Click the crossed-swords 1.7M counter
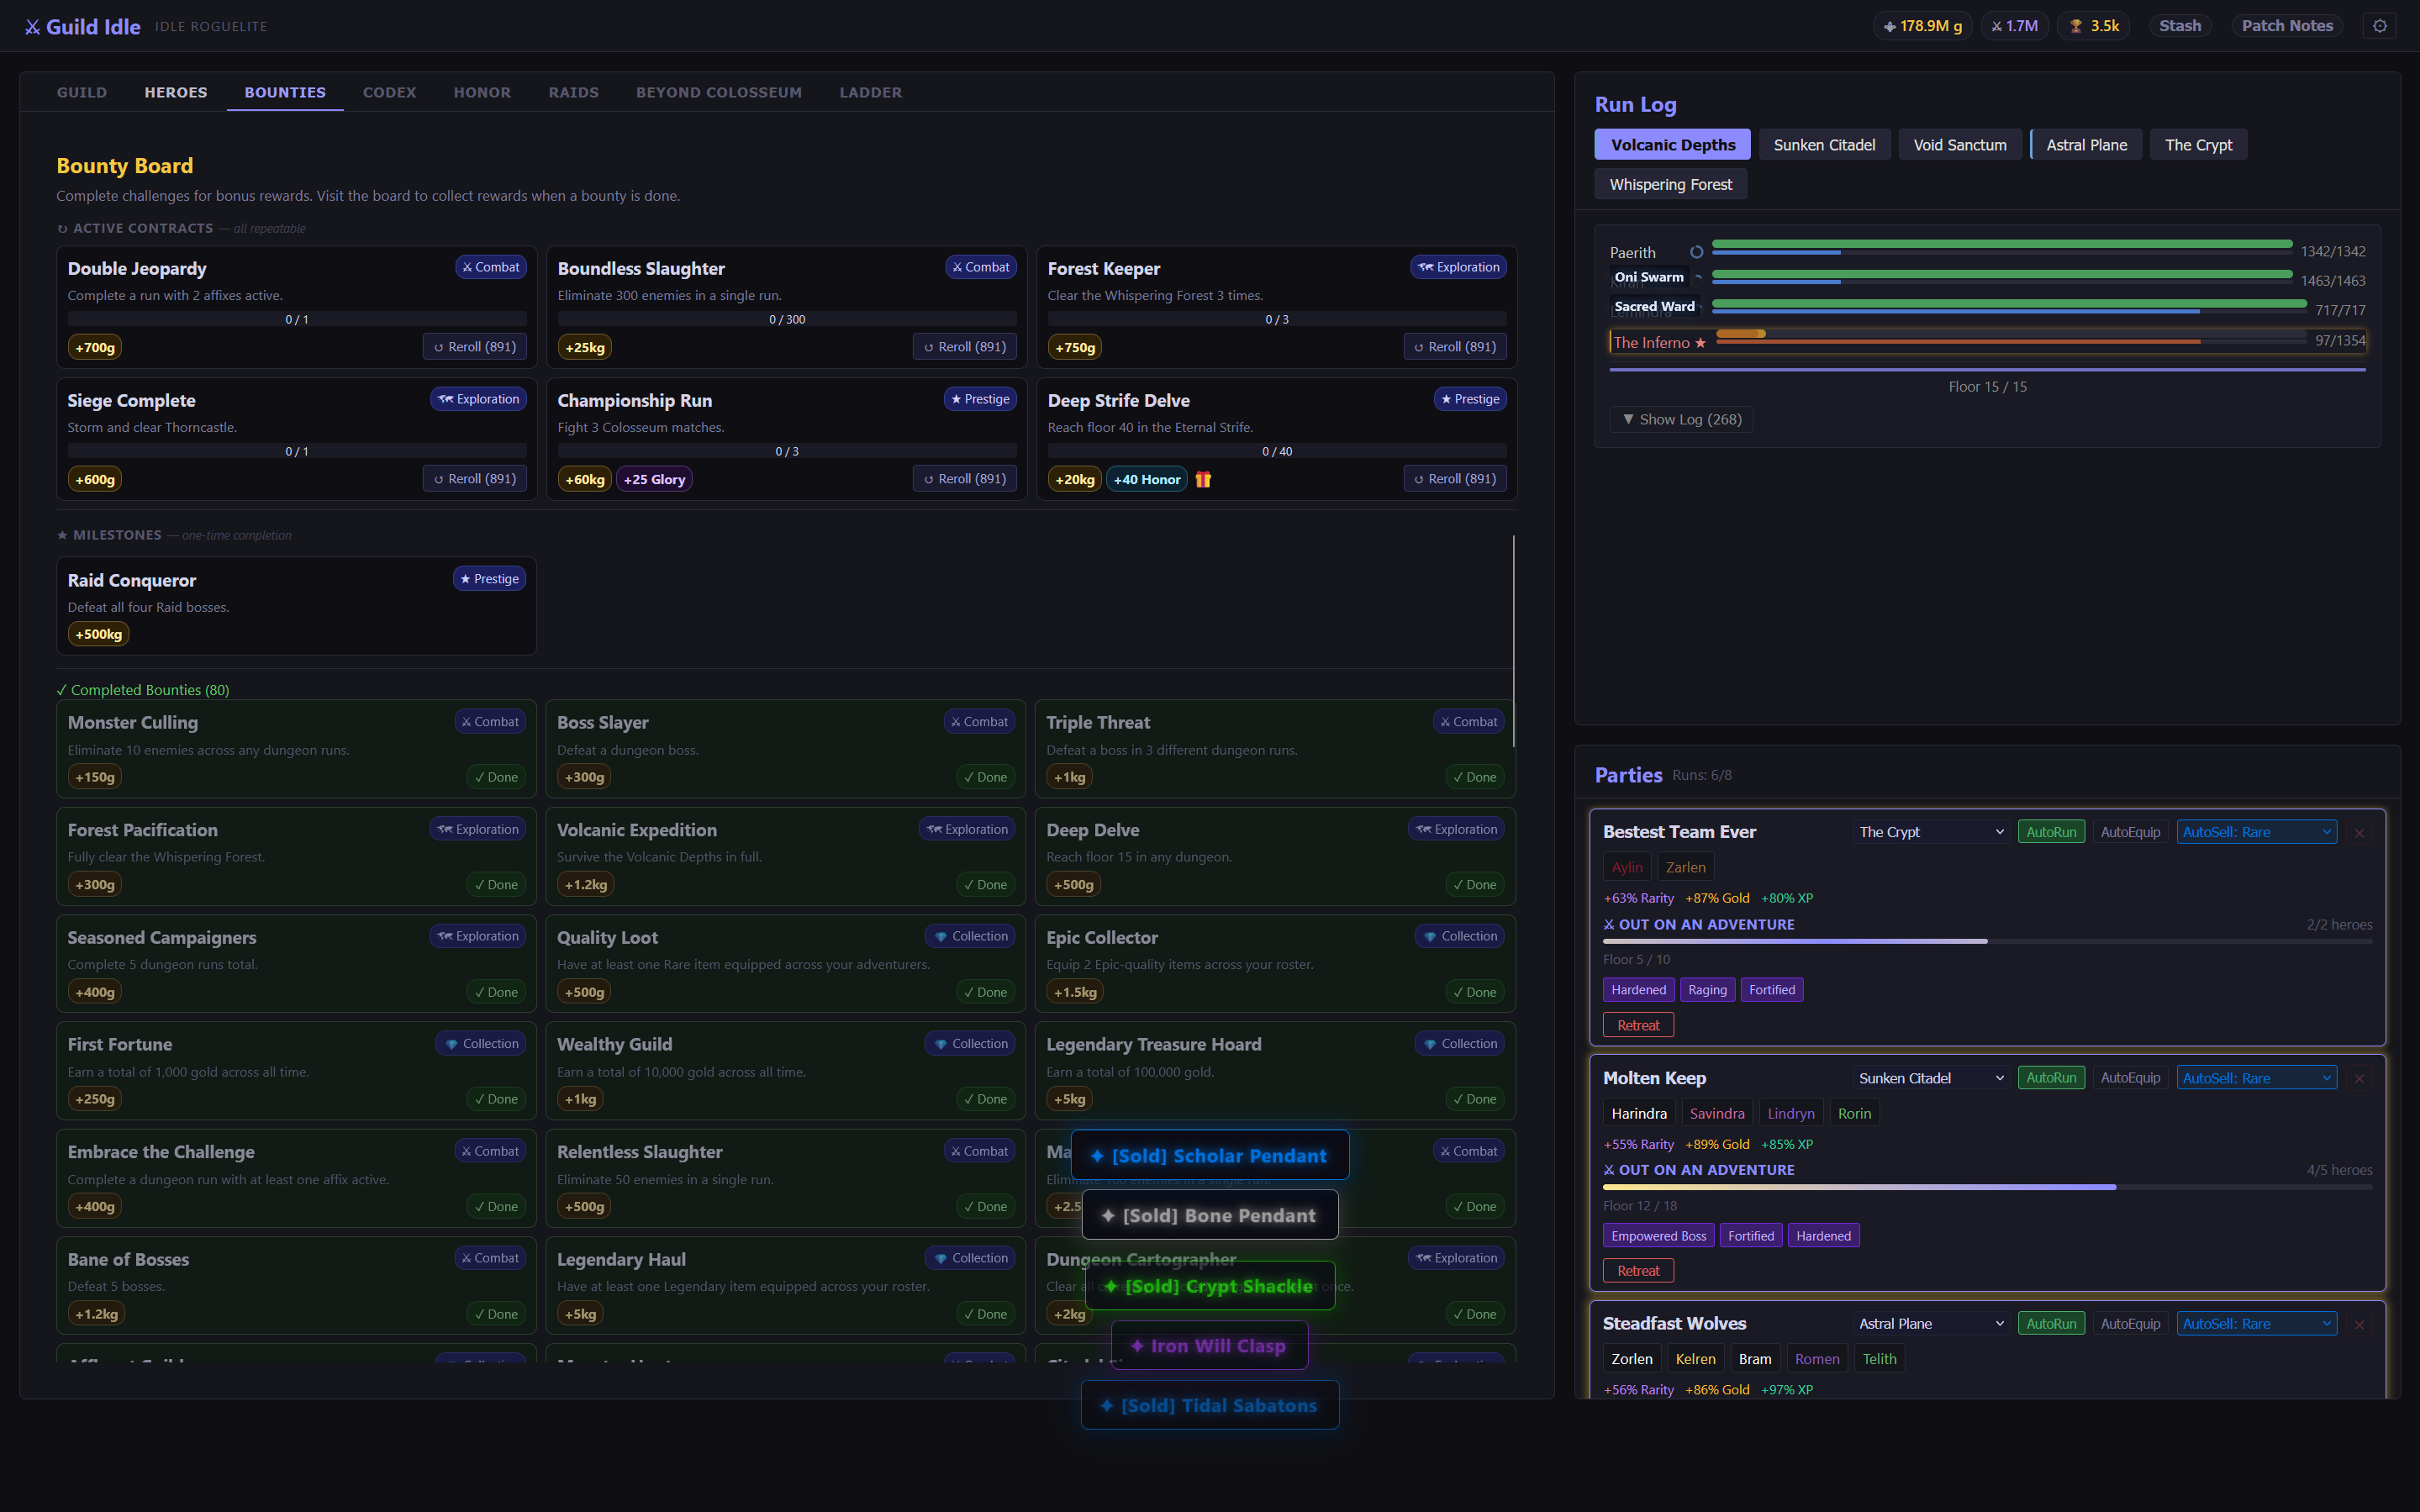 coord(2014,26)
